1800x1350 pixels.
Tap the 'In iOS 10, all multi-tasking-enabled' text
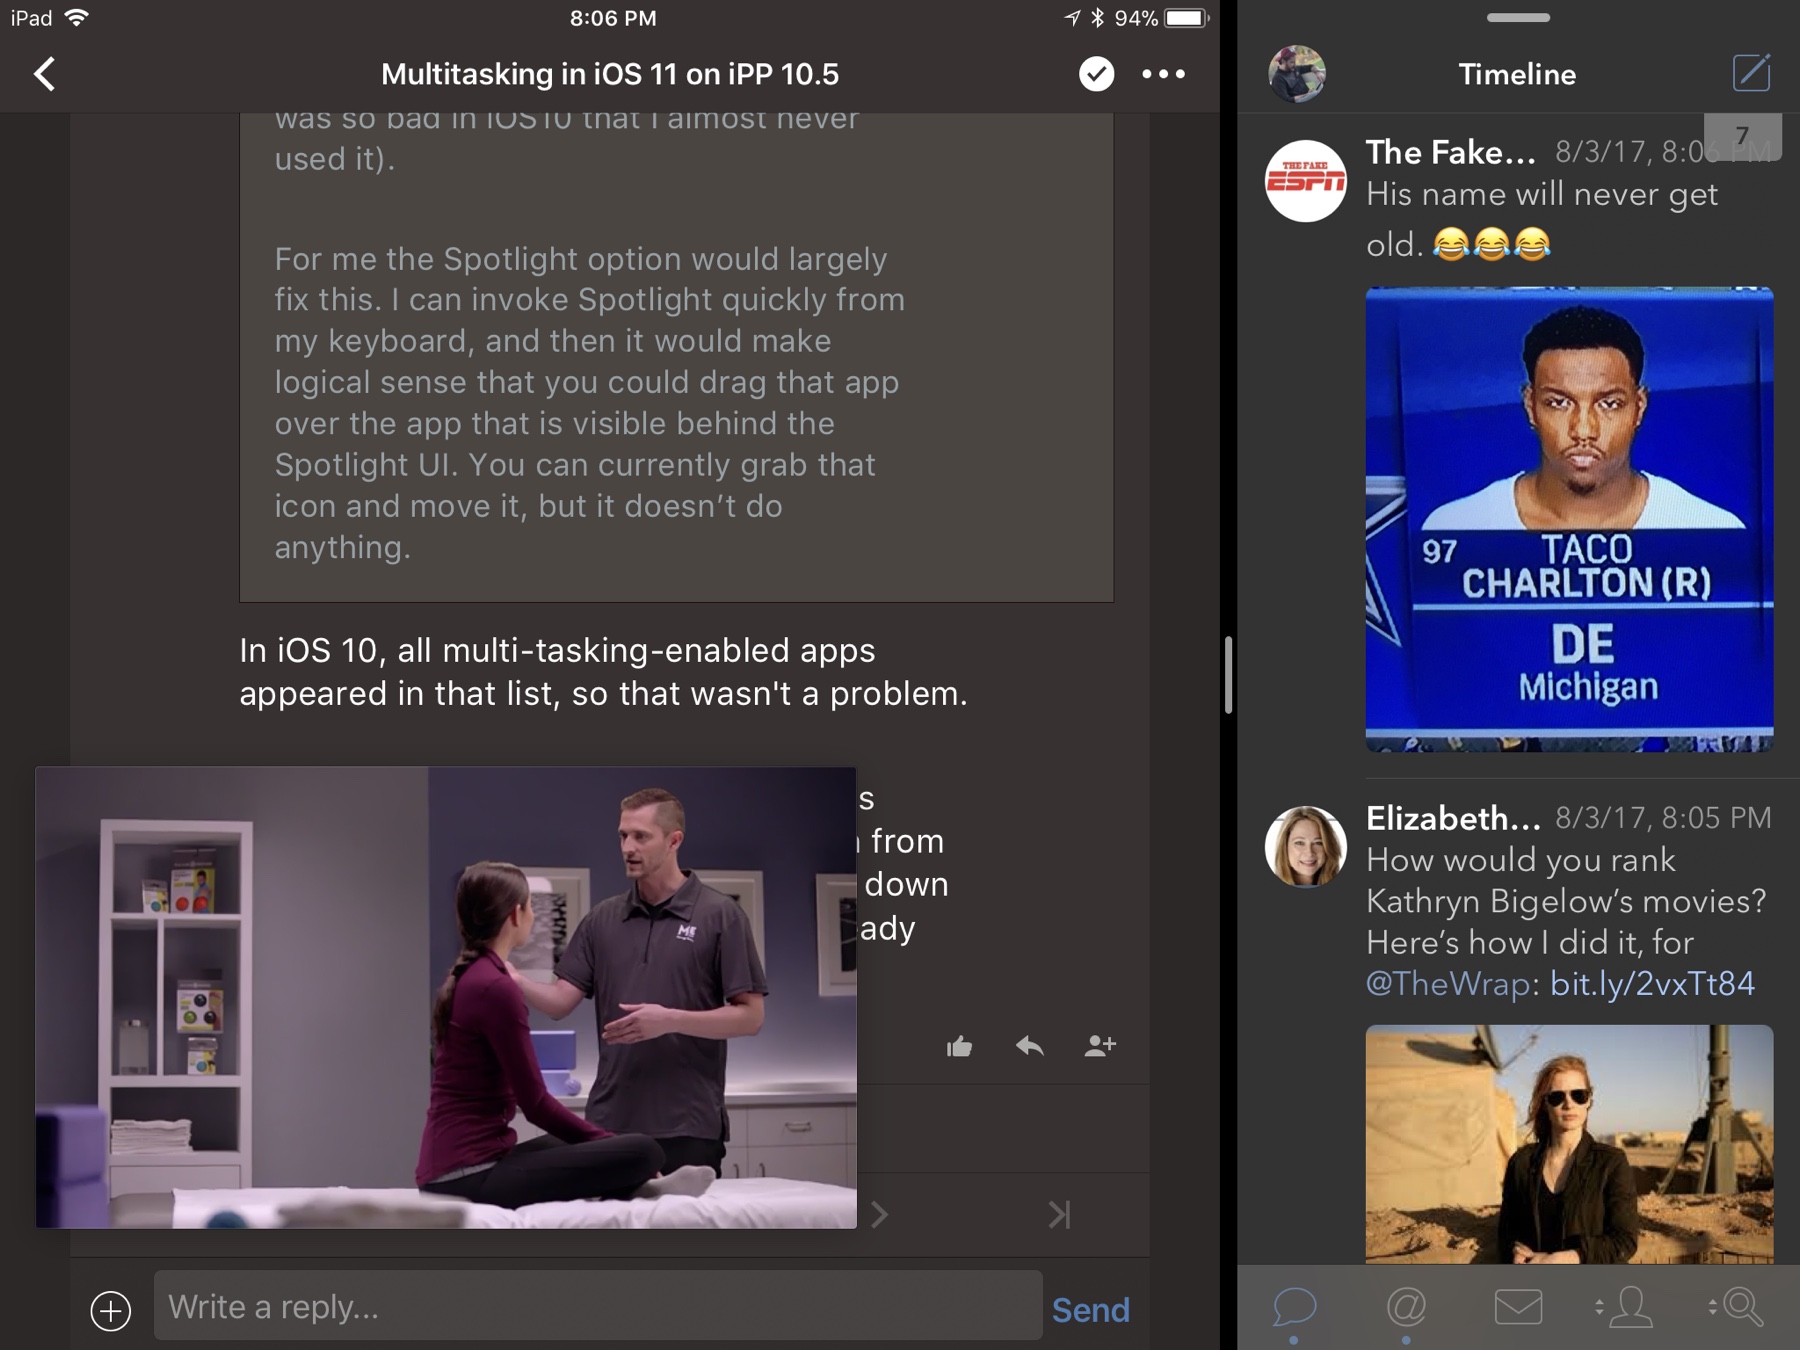(x=603, y=672)
